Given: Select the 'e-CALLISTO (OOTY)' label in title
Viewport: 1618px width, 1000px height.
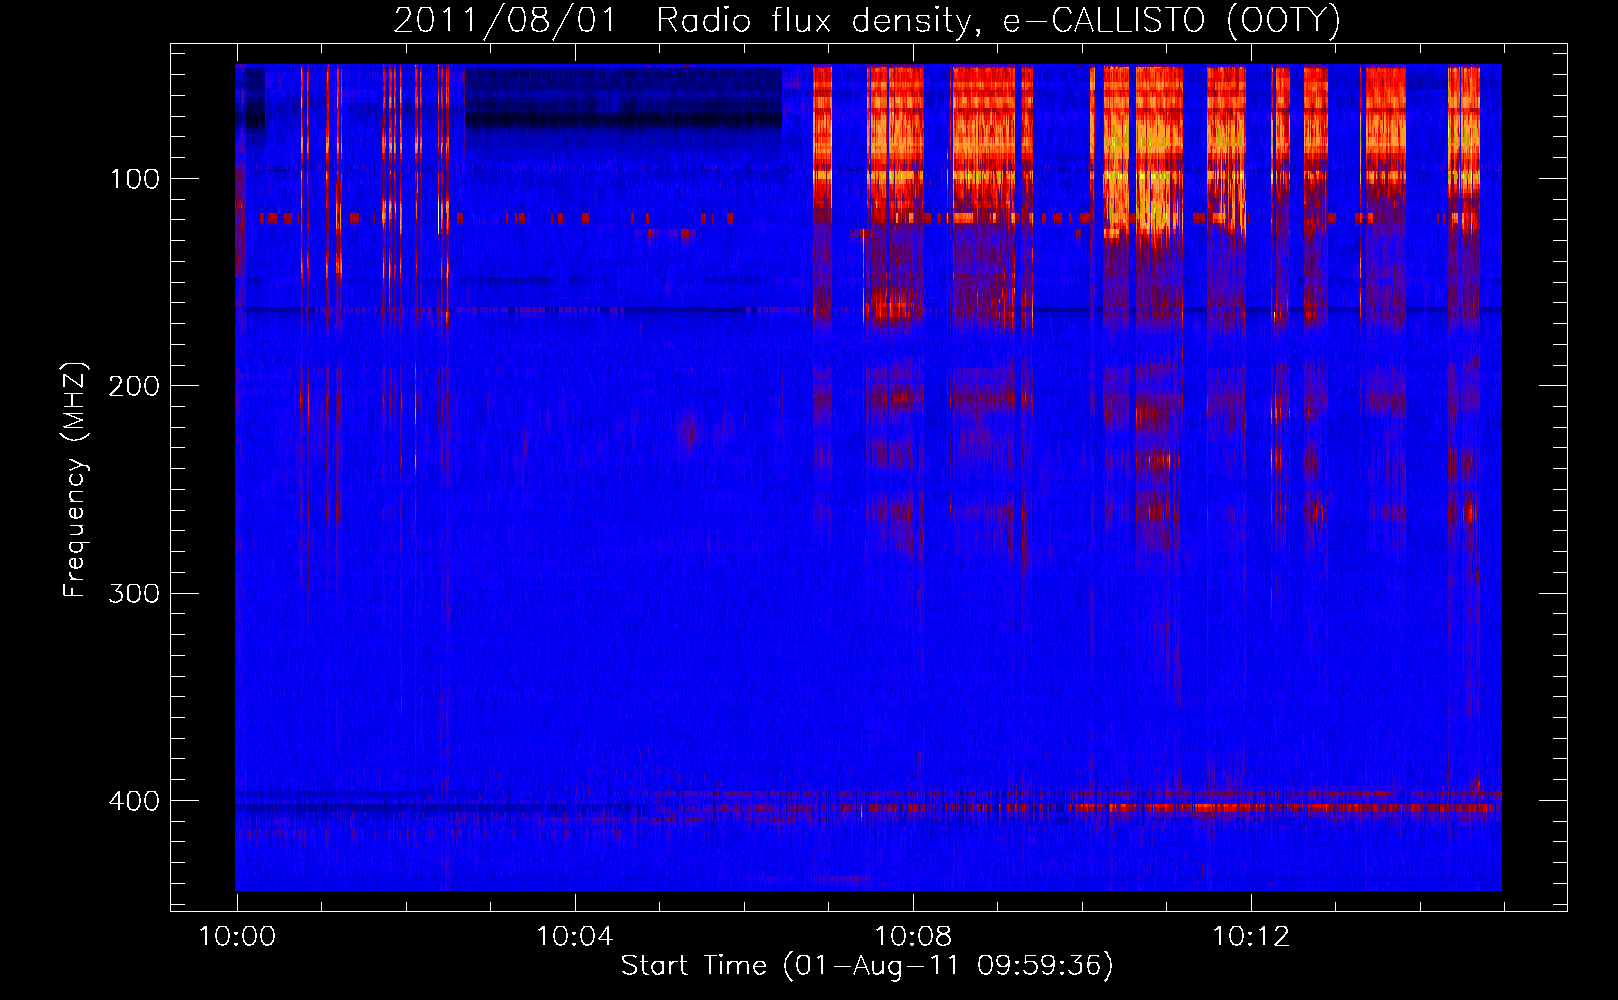Looking at the screenshot, I should [x=1171, y=21].
